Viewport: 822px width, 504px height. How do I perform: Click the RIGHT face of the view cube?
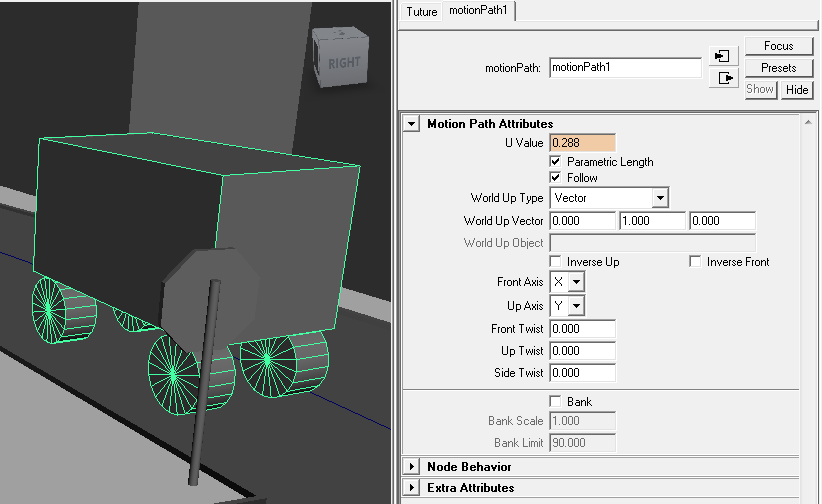tap(343, 64)
